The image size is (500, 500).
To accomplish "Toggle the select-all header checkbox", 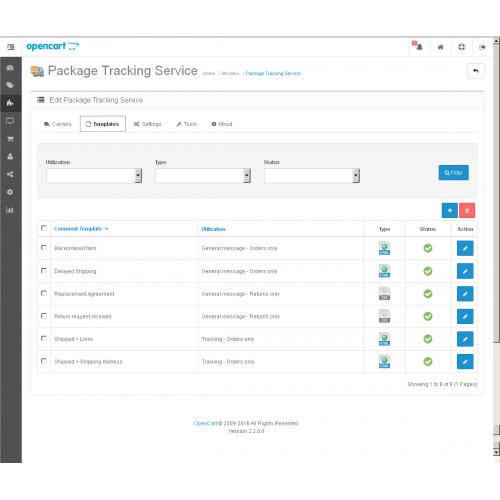I will pos(44,228).
